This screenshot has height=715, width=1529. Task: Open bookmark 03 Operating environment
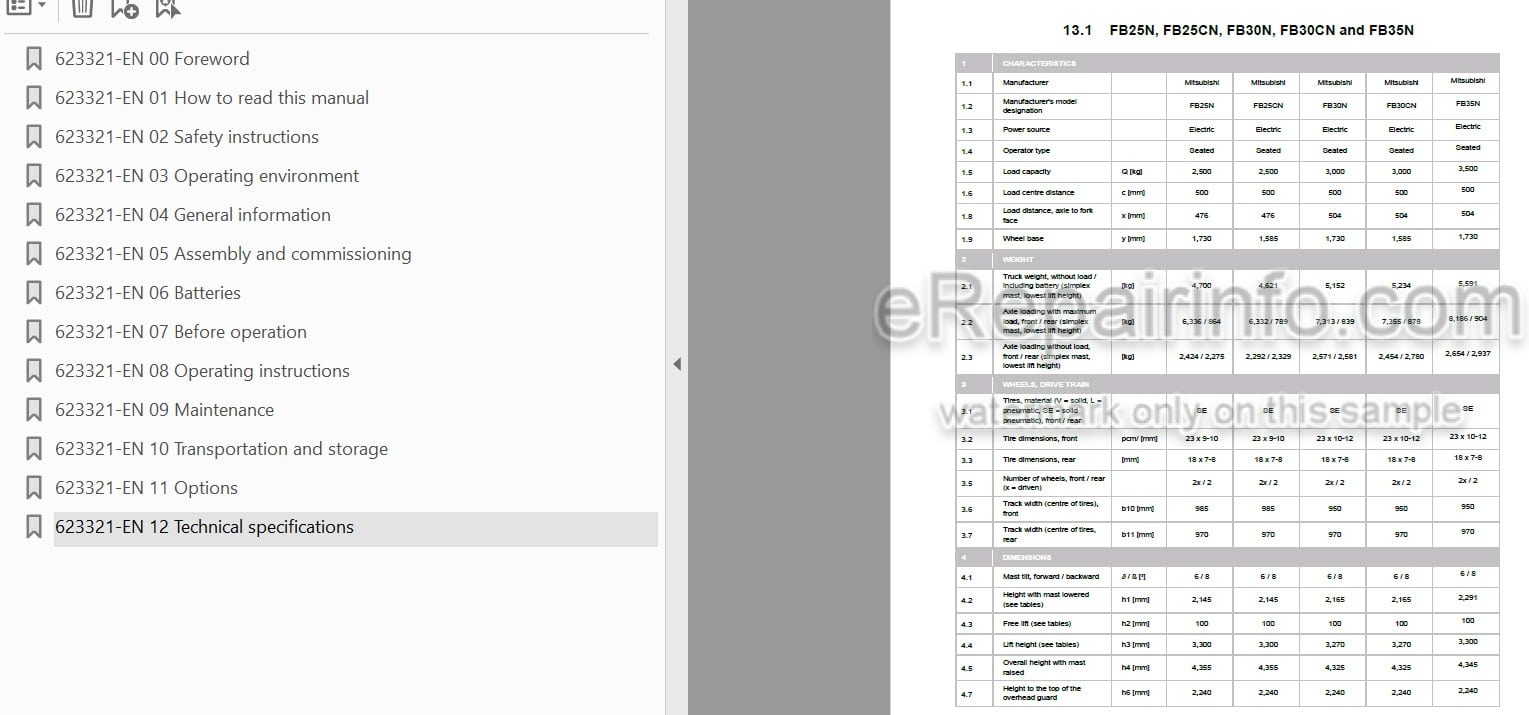207,176
